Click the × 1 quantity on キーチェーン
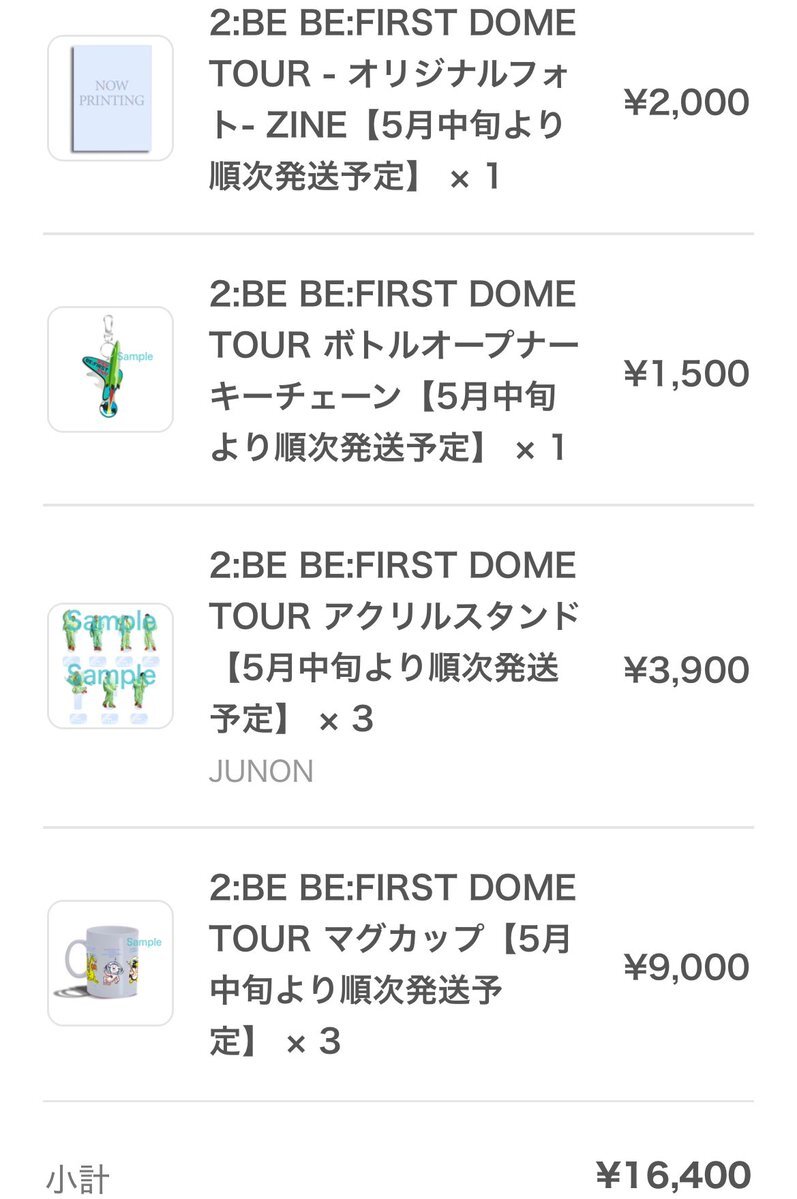Viewport: 797px width, 1199px height. (x=541, y=448)
